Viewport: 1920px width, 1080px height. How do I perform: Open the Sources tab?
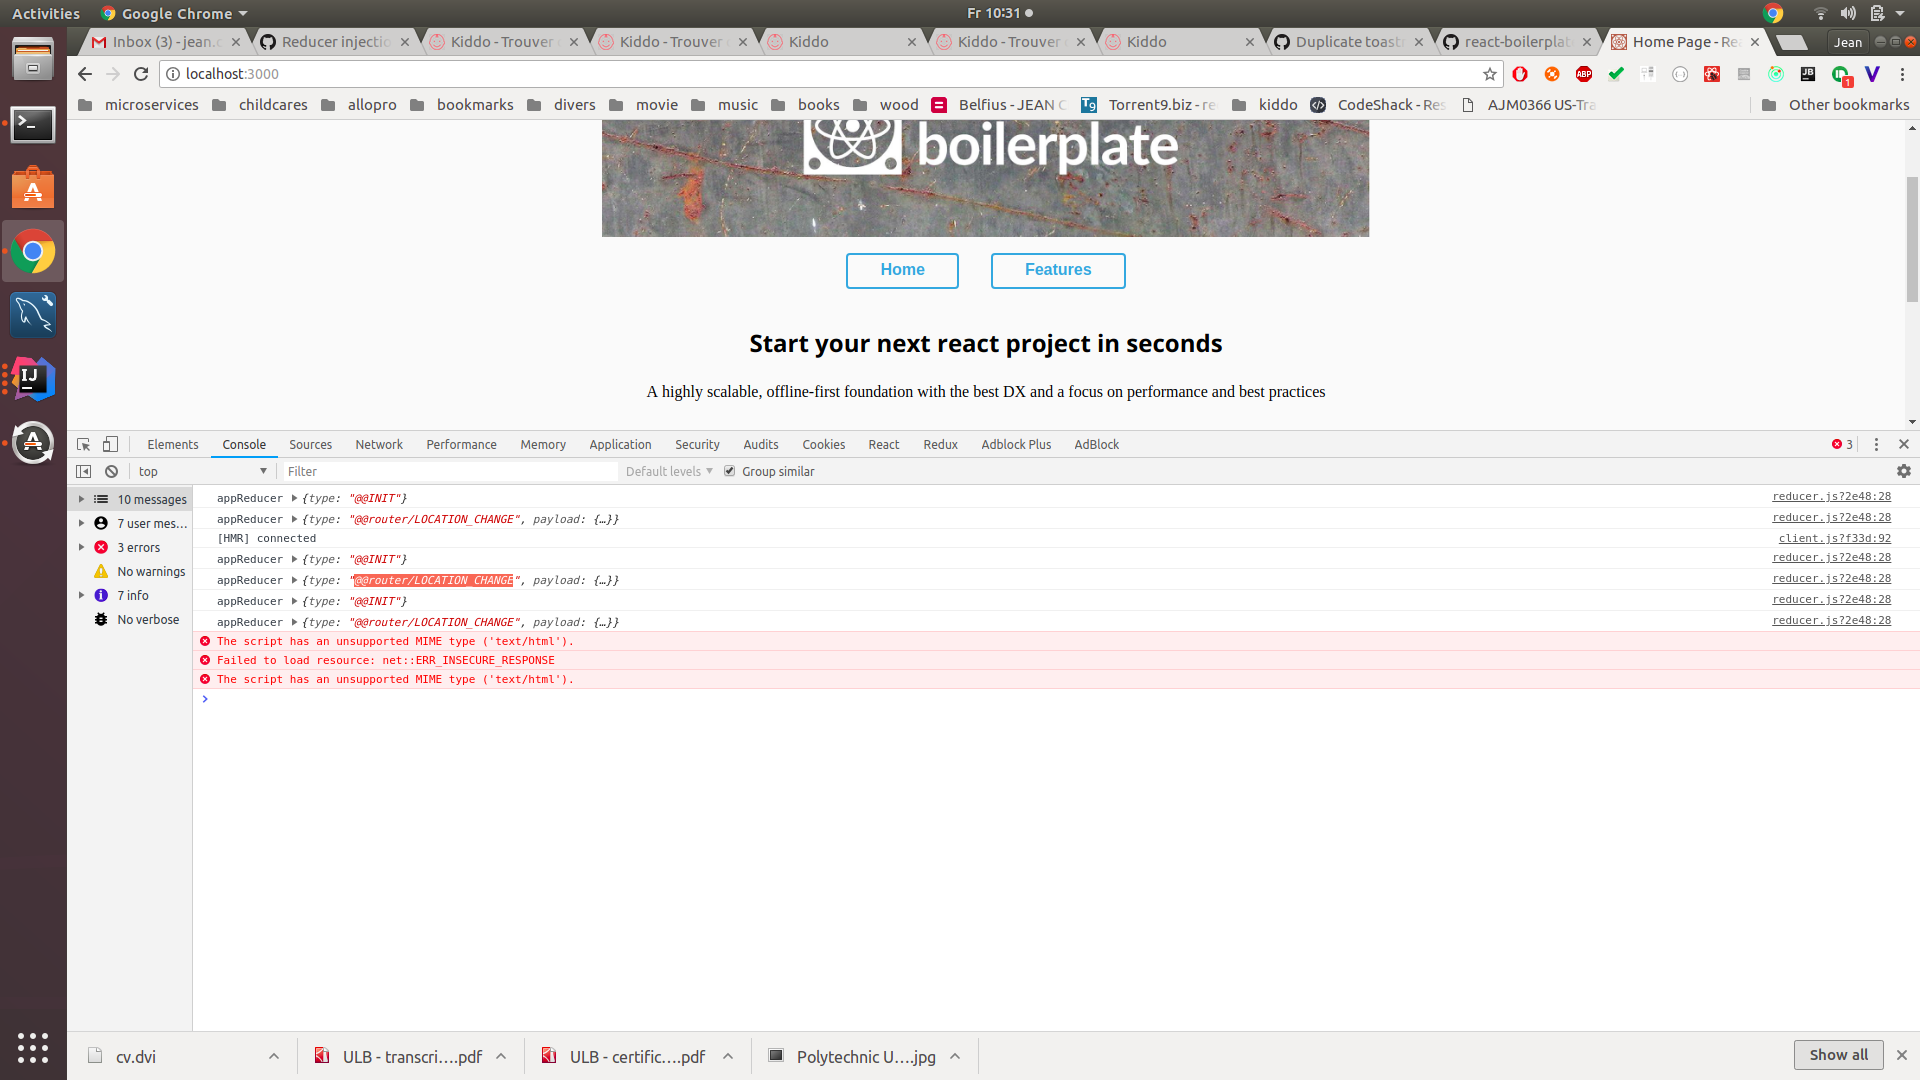tap(310, 444)
